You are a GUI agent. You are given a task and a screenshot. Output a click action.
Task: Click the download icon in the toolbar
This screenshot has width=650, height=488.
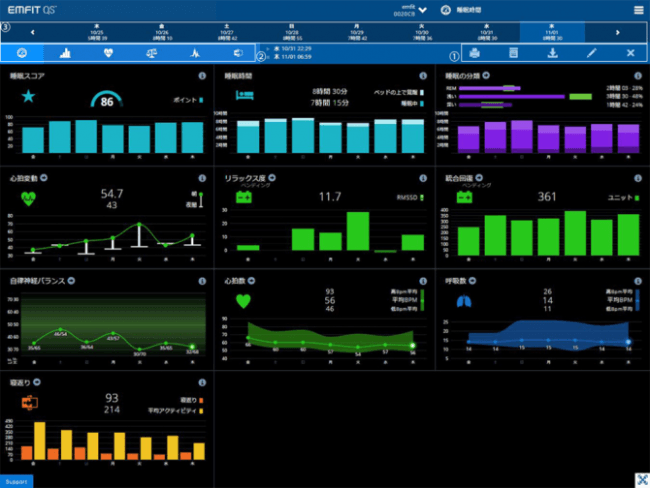(552, 52)
